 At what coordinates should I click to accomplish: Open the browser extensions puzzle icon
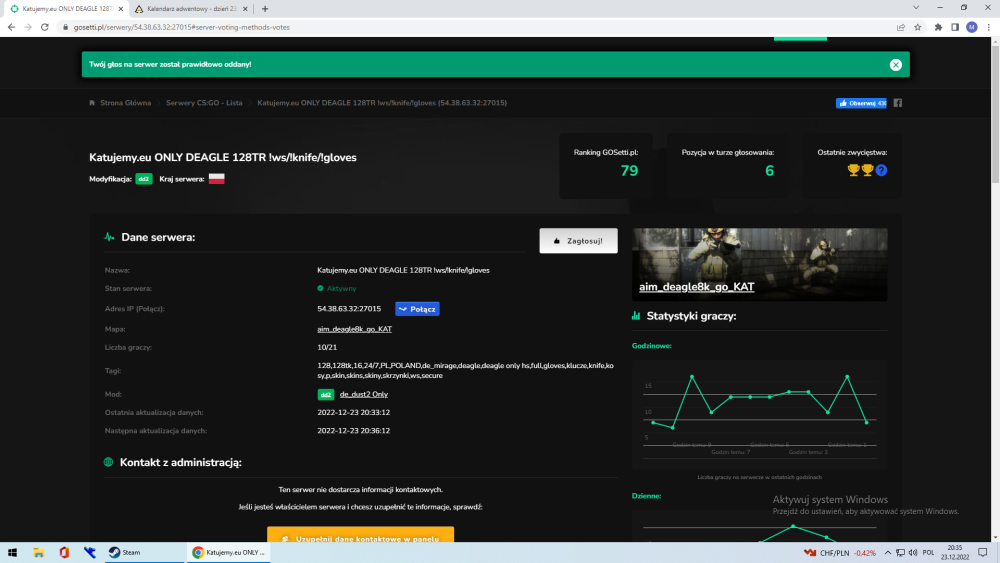[938, 27]
